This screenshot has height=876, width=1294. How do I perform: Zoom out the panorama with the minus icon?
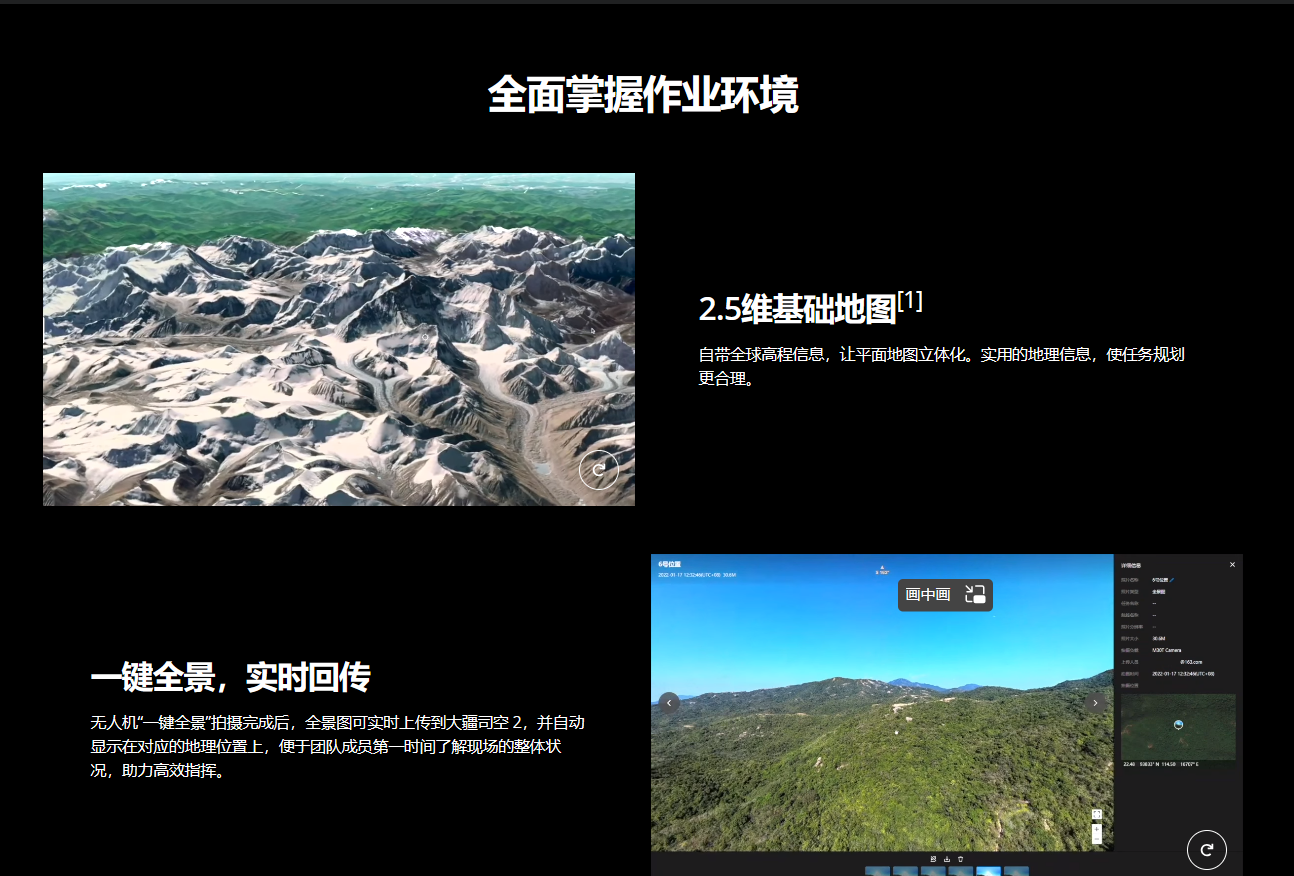[1097, 839]
